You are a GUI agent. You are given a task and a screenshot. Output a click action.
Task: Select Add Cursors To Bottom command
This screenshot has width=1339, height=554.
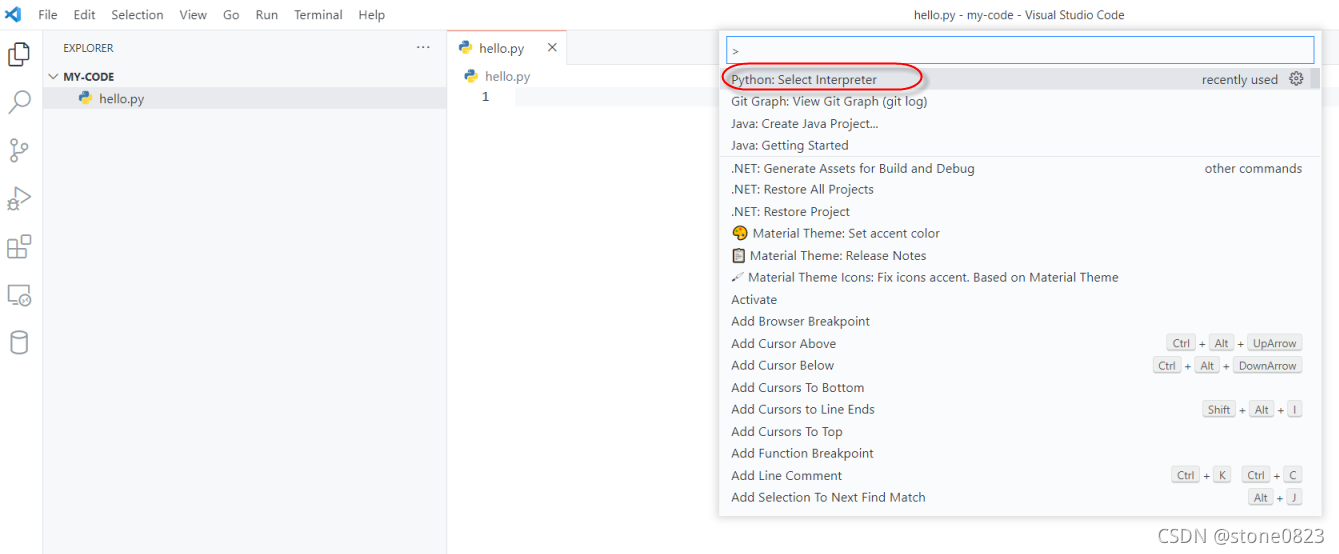point(1020,387)
